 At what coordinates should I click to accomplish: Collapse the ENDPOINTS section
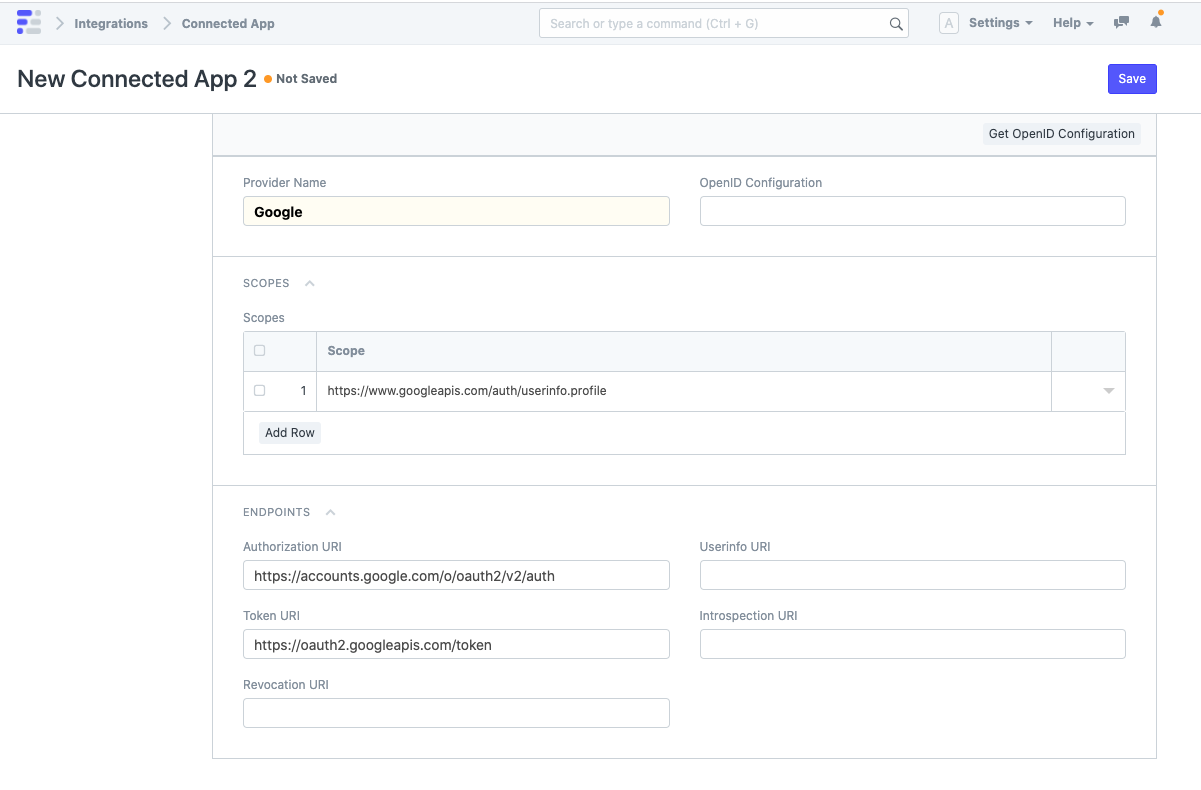(330, 511)
